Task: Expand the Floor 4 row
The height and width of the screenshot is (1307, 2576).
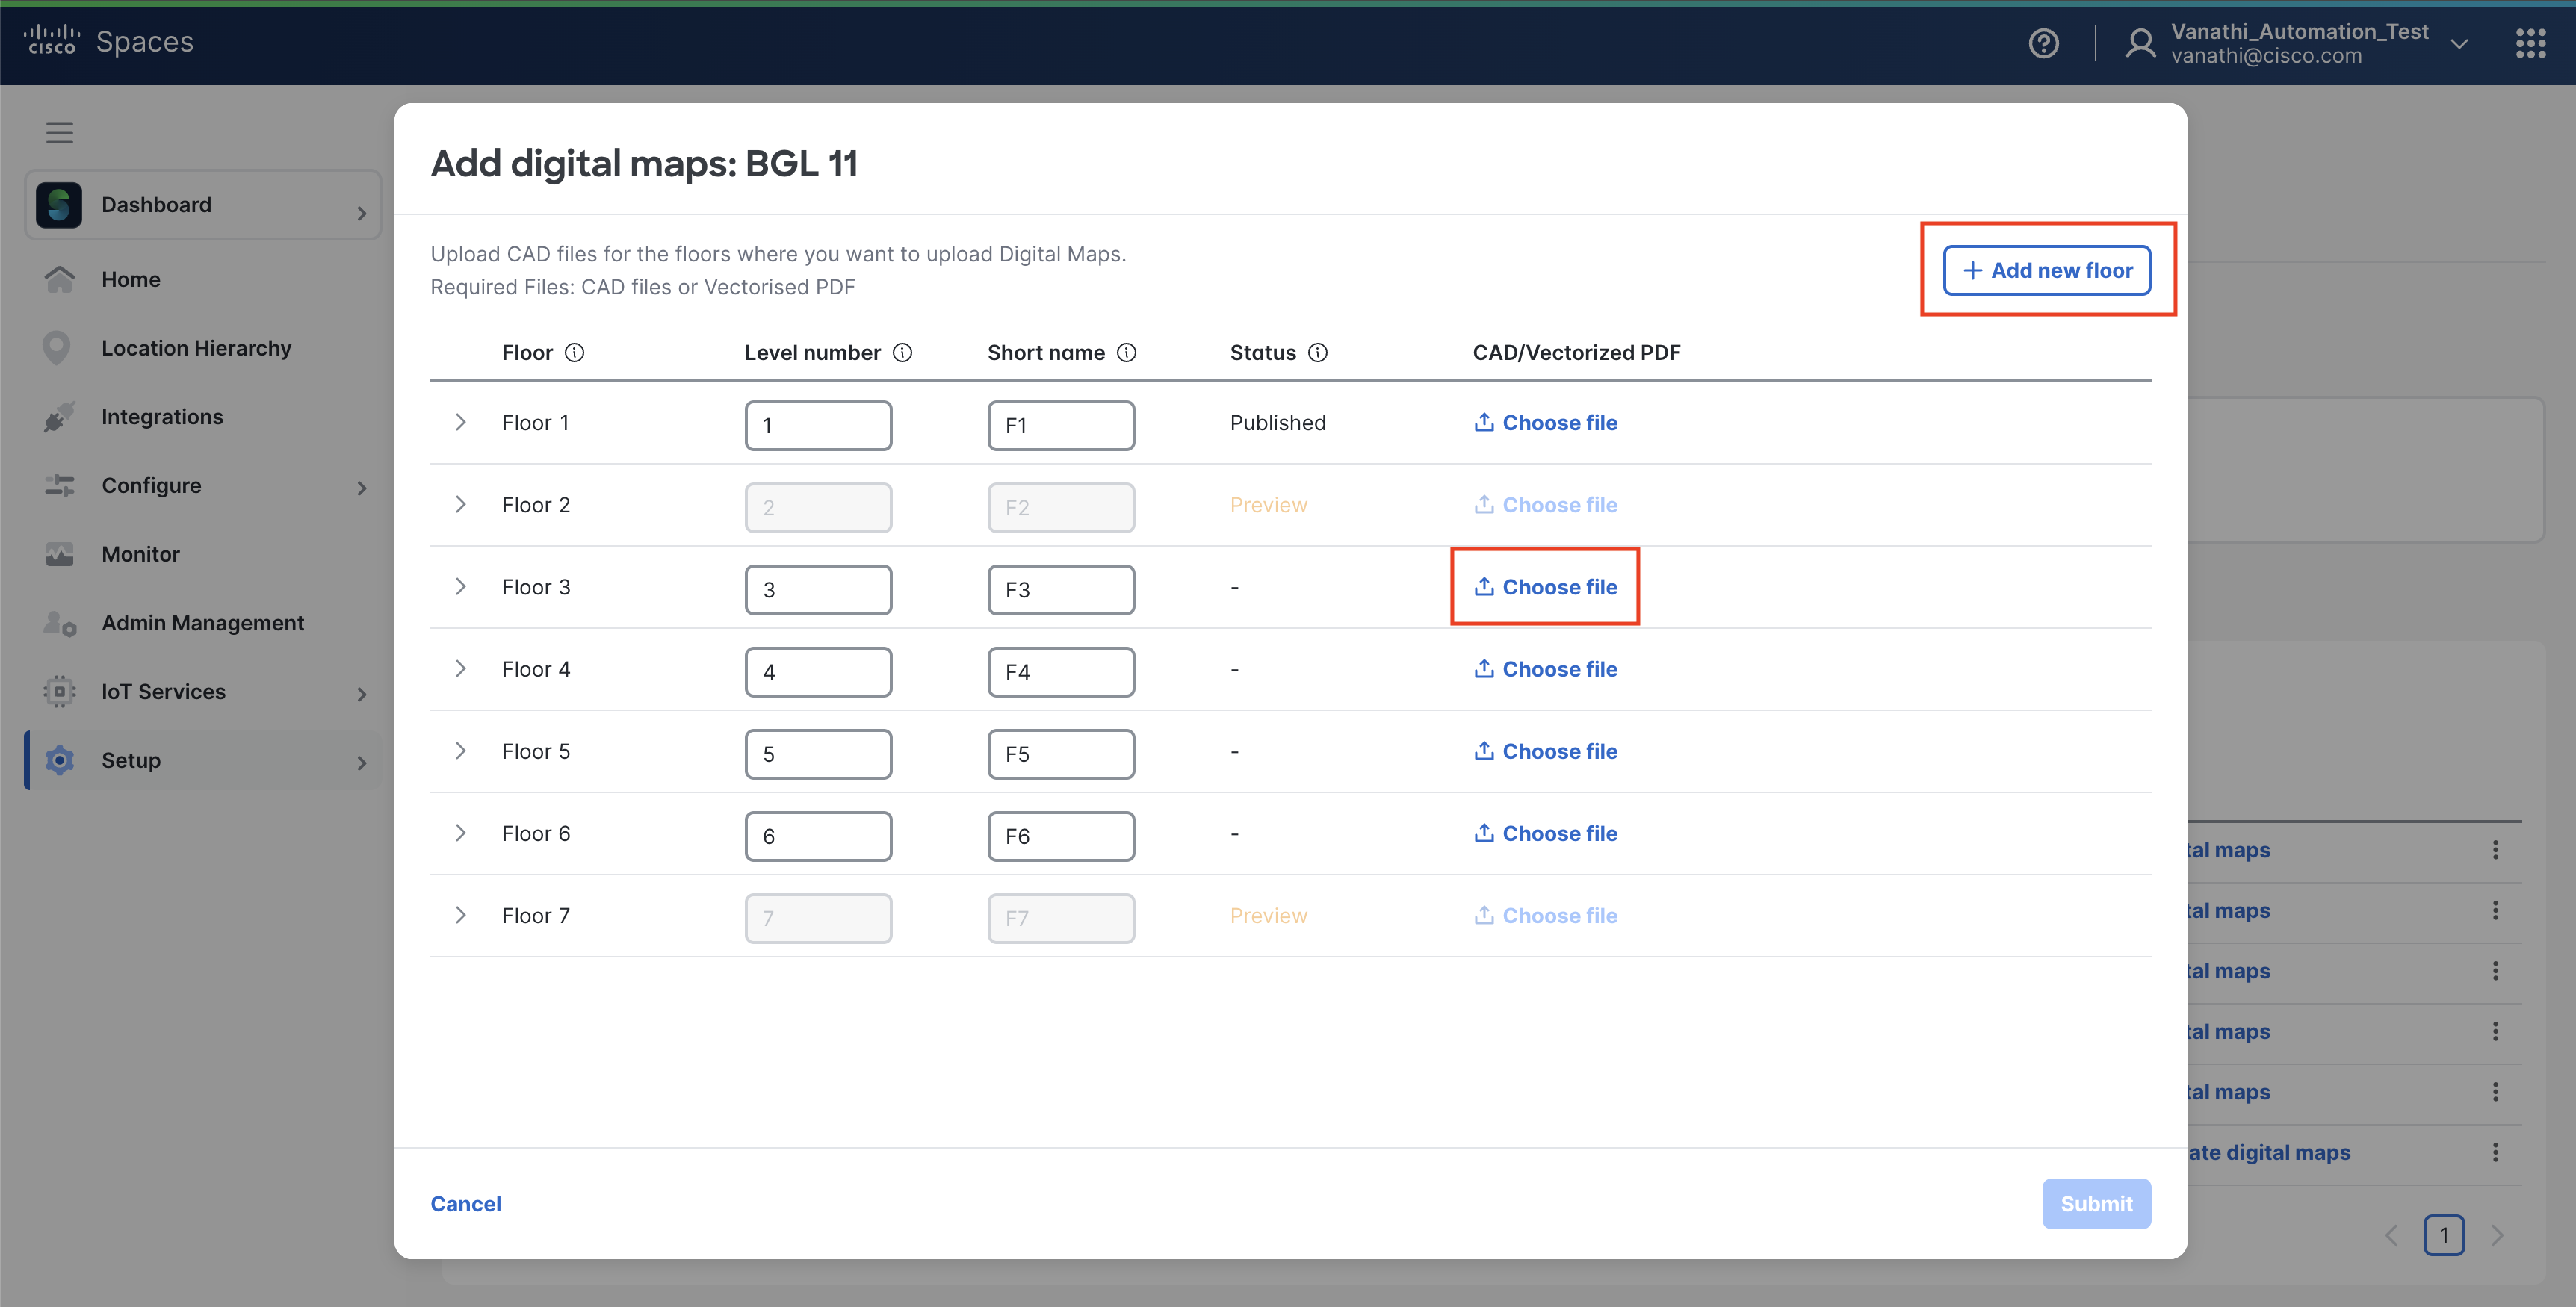Action: point(460,668)
